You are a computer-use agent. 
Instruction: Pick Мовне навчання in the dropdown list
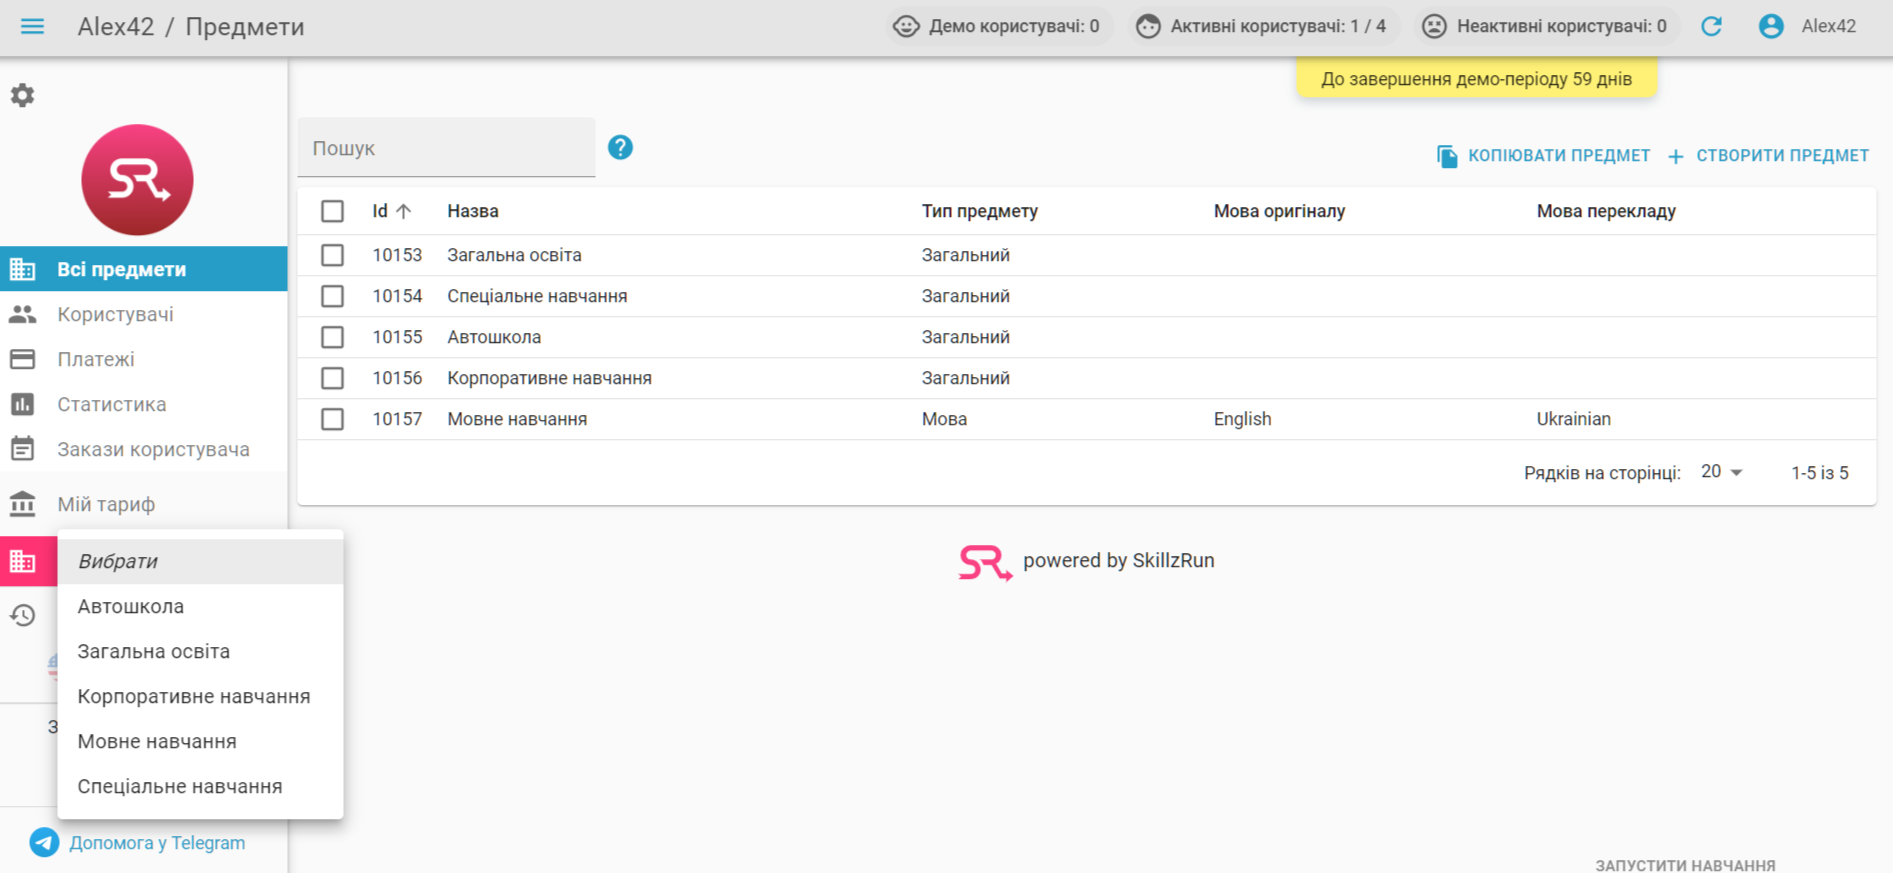tap(200, 741)
